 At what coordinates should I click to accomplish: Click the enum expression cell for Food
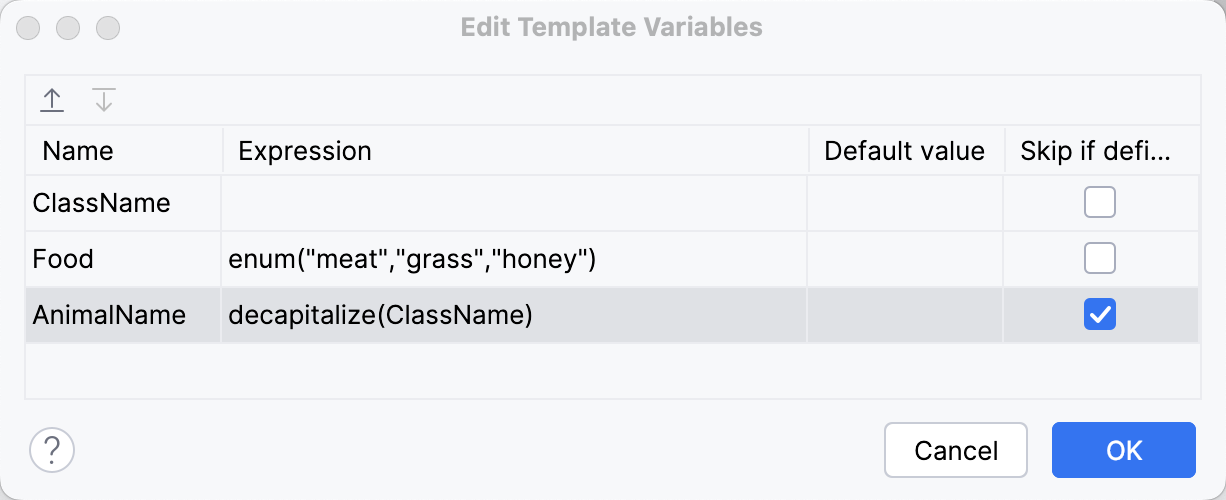pos(412,259)
